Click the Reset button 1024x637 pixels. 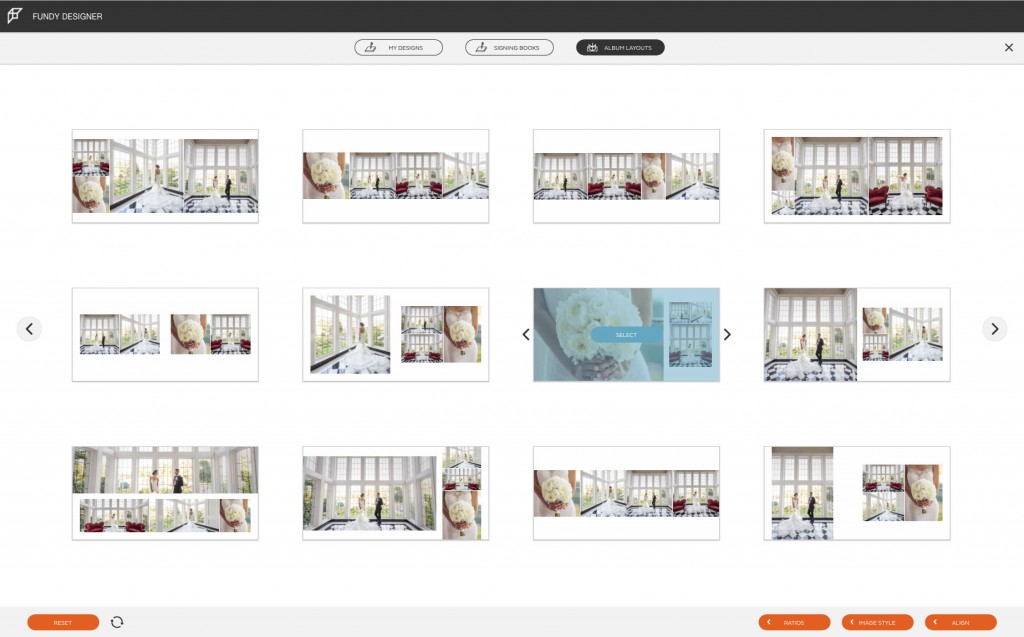click(63, 621)
